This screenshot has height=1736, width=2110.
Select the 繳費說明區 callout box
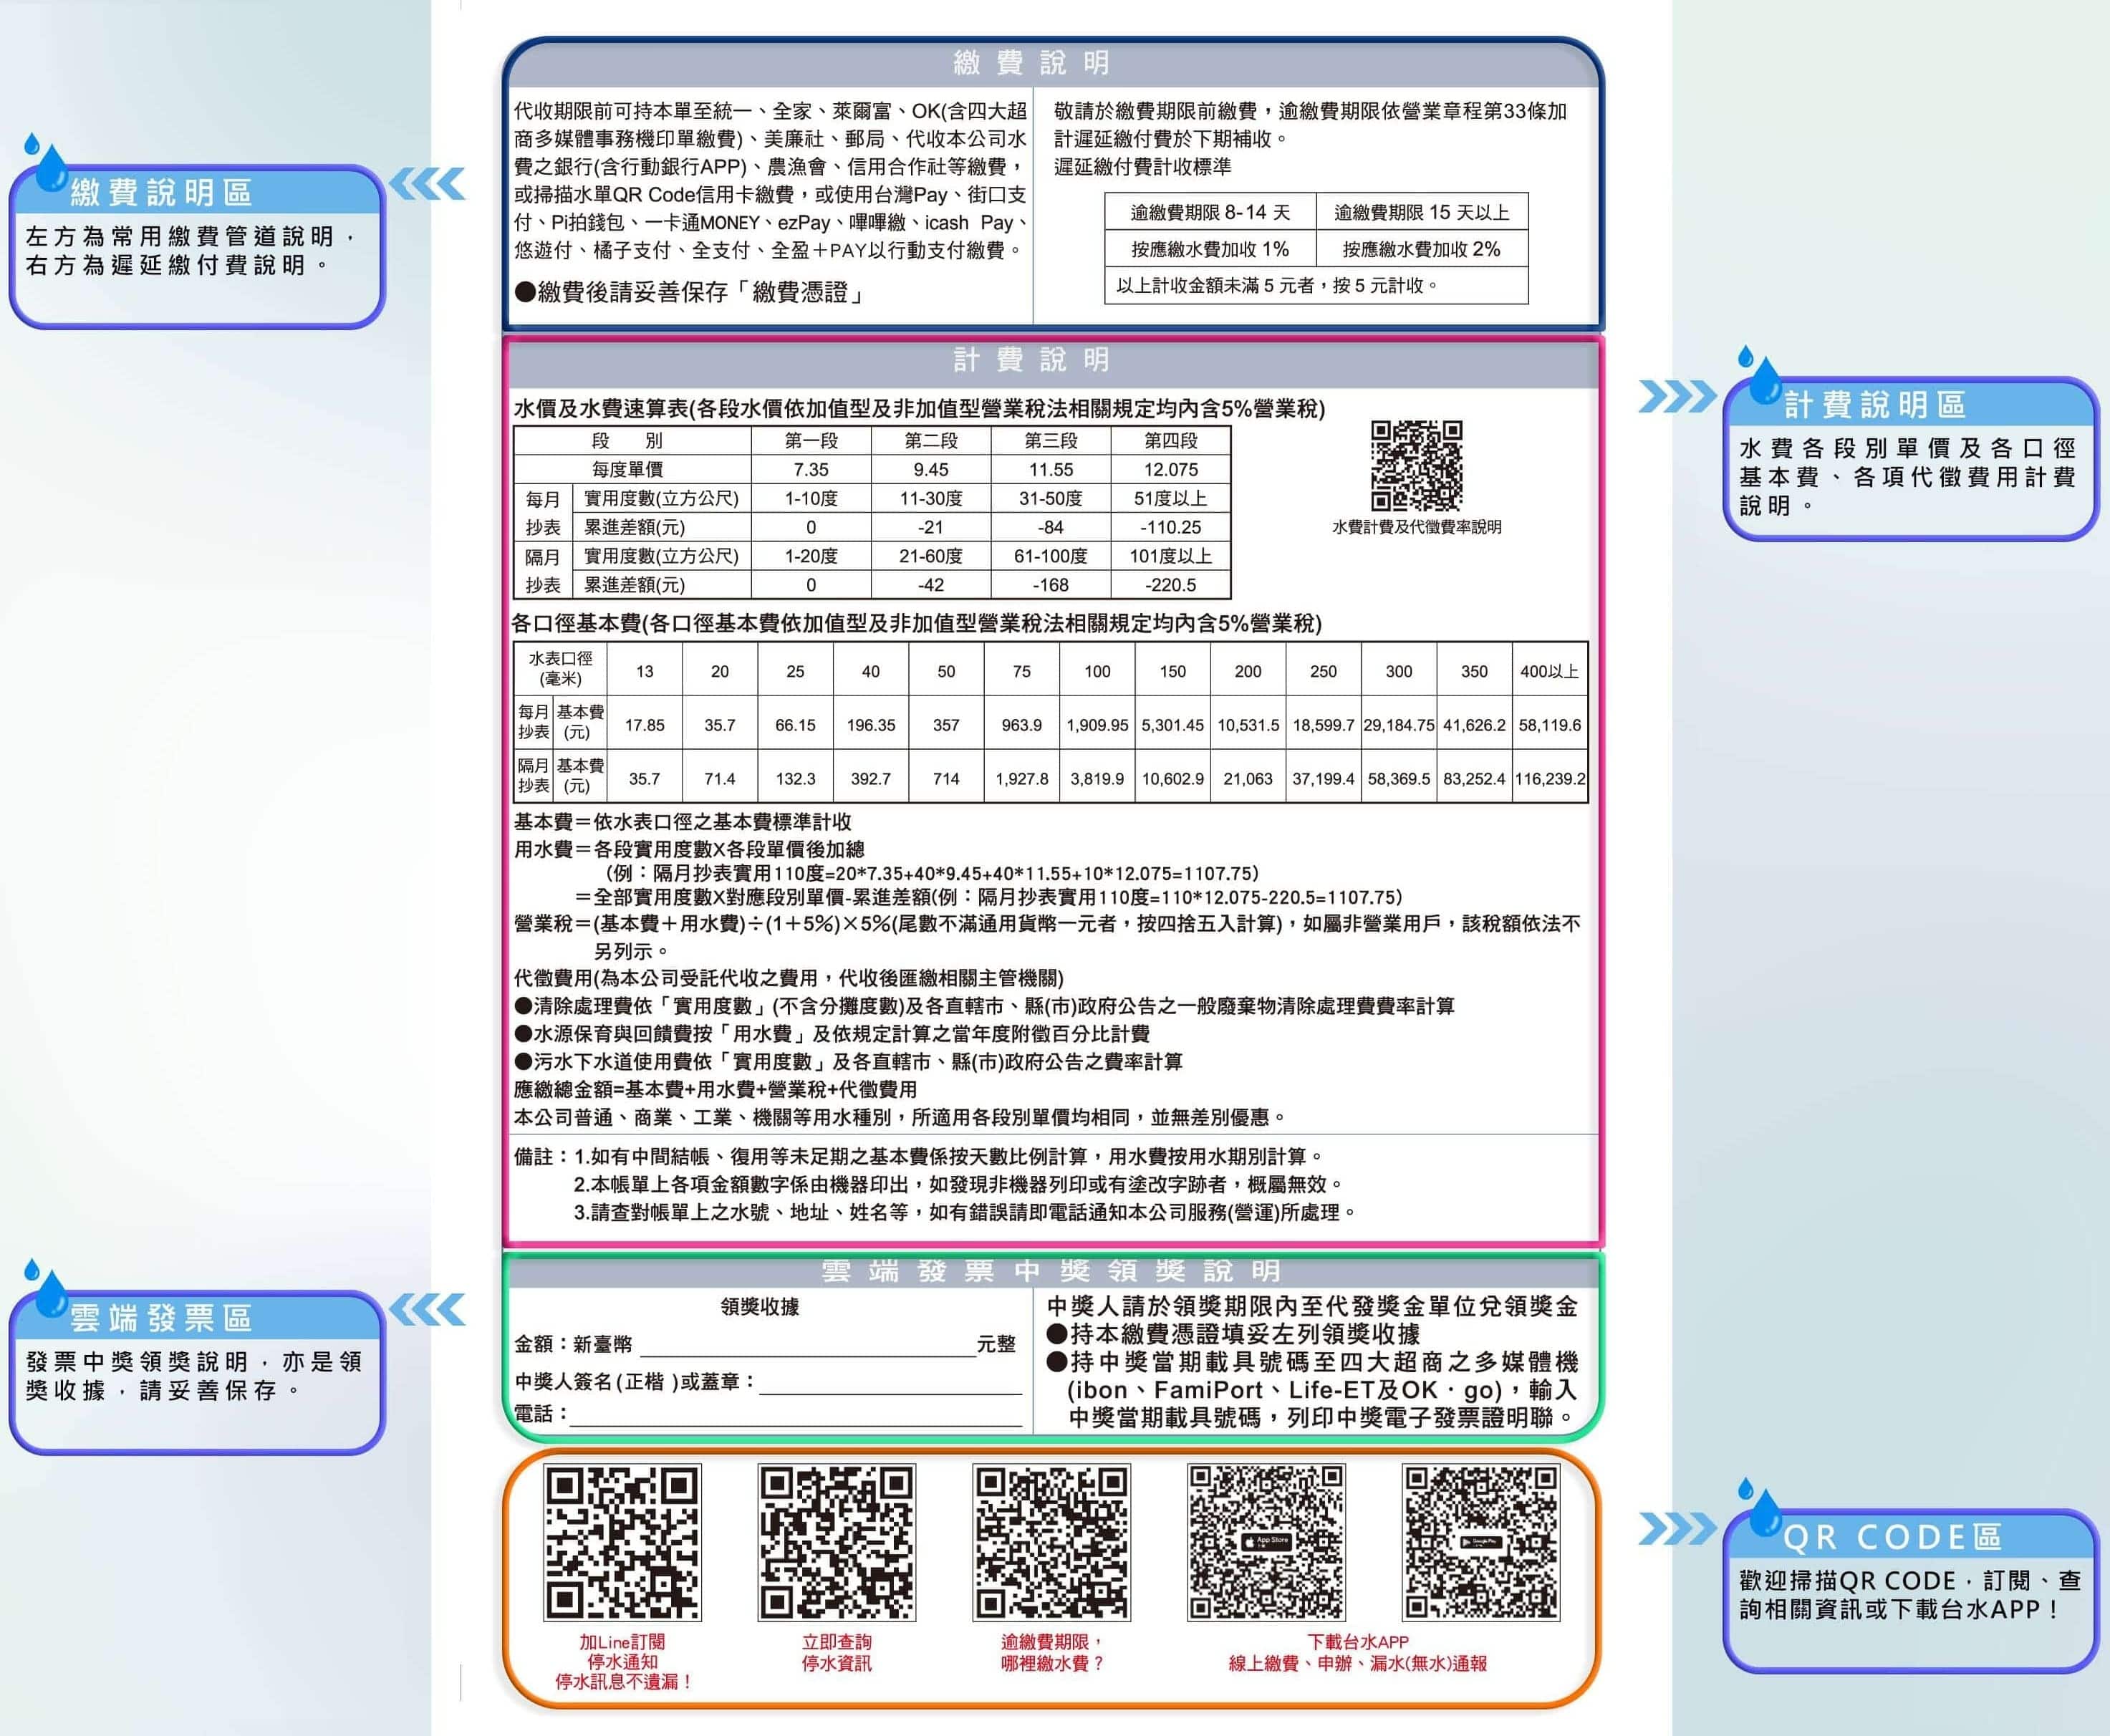tap(197, 247)
